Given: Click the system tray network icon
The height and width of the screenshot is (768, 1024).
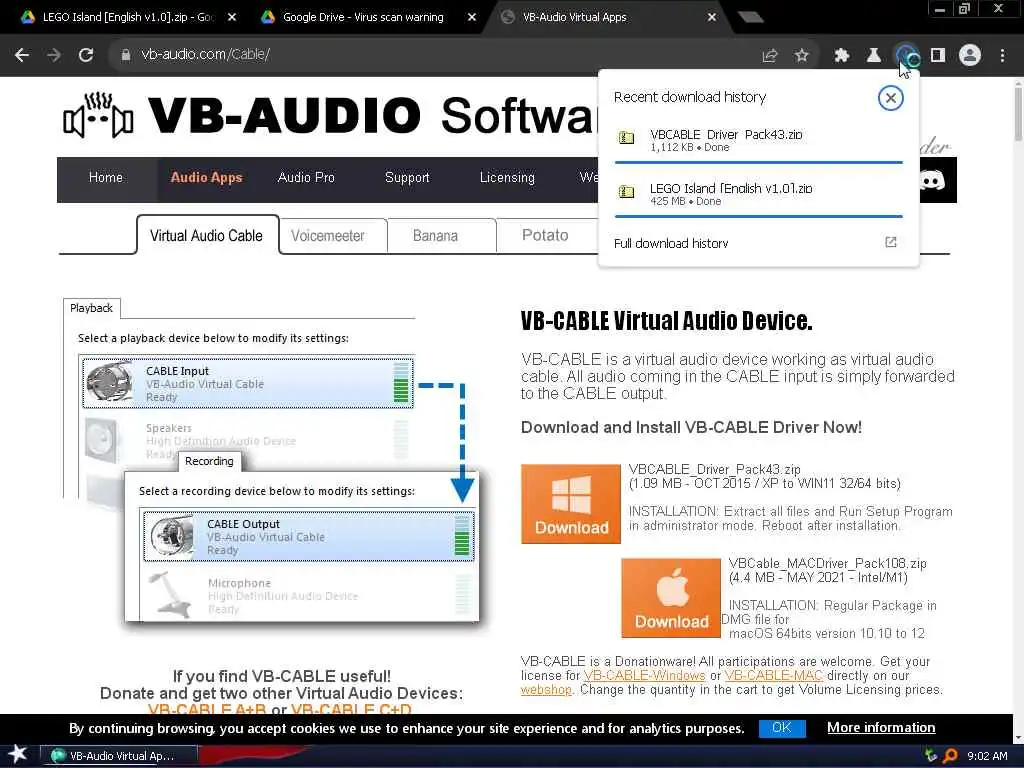Looking at the screenshot, I should click(931, 756).
